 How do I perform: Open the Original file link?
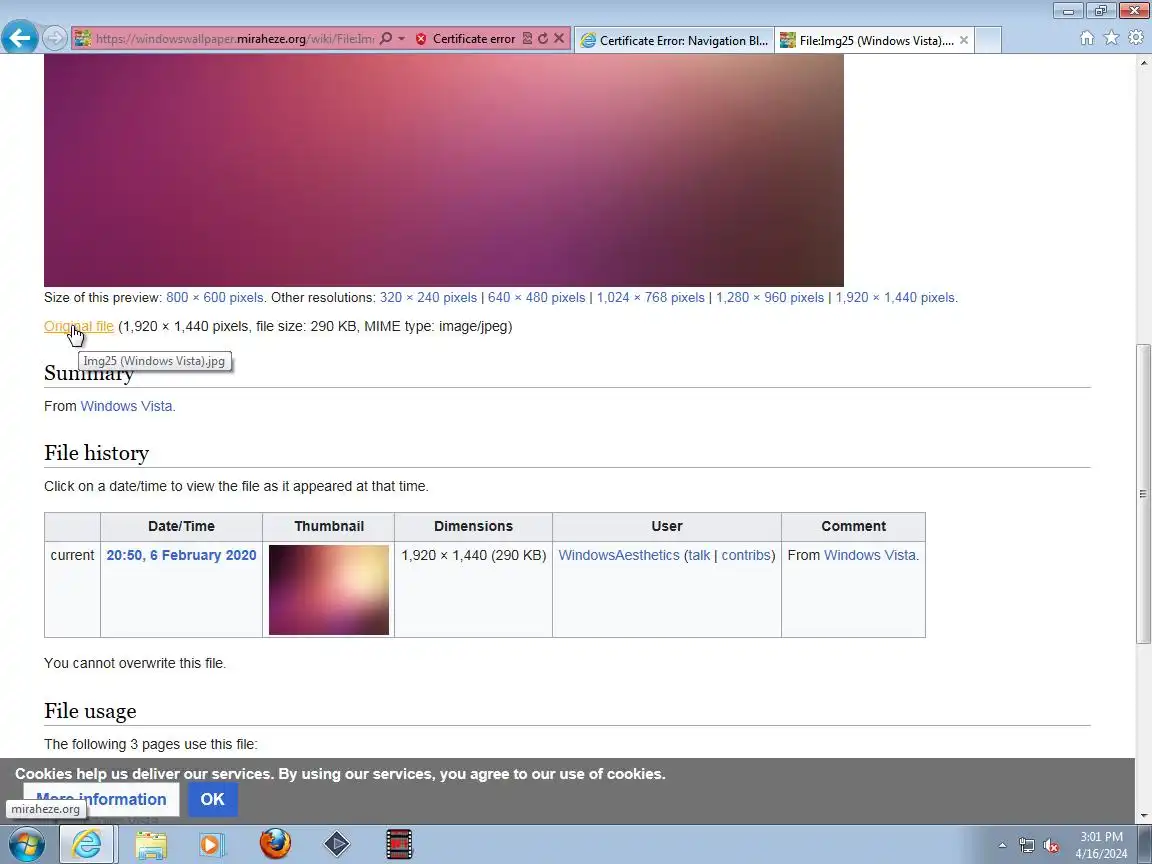pyautogui.click(x=79, y=326)
